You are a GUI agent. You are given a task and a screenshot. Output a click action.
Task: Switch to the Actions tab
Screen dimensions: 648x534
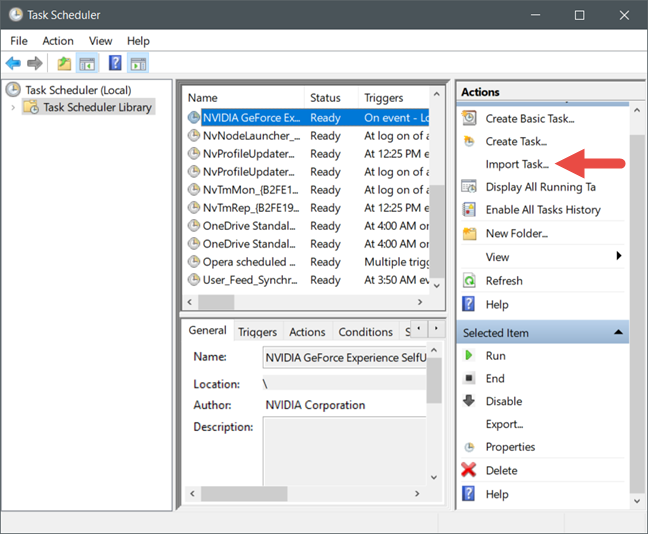tap(307, 331)
